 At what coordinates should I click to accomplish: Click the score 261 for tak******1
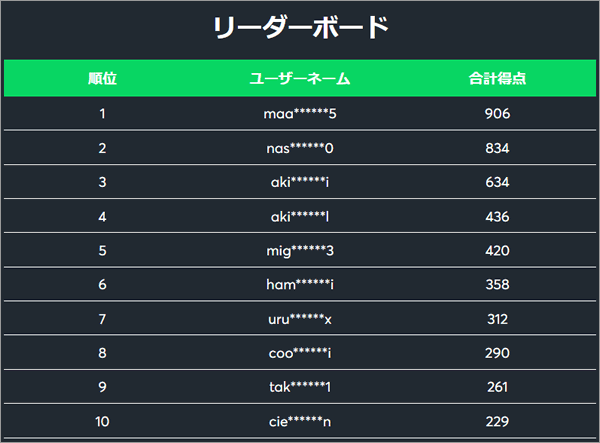pos(497,387)
